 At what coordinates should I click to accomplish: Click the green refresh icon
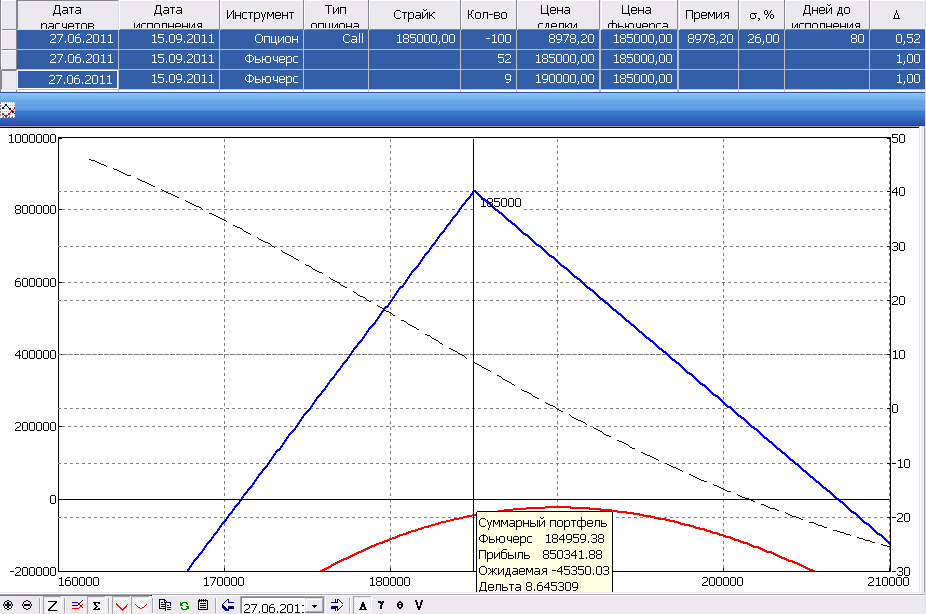pyautogui.click(x=184, y=605)
